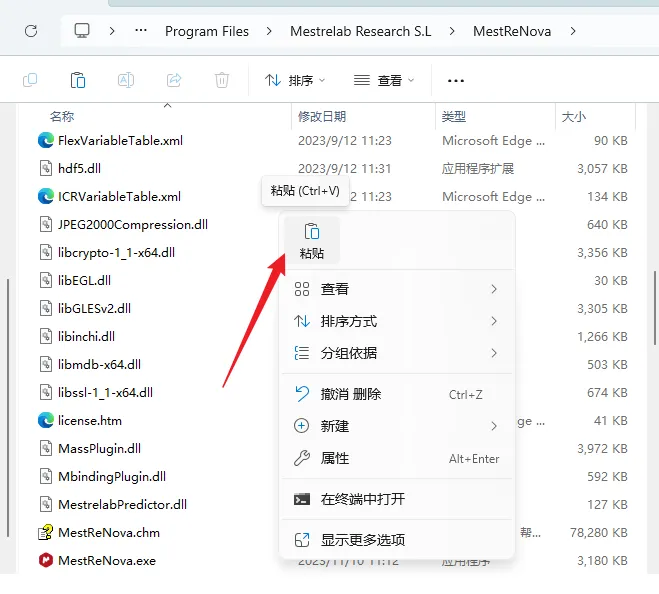659x594 pixels.
Task: Click the dll icon beside hdf5.dll
Action: (46, 169)
